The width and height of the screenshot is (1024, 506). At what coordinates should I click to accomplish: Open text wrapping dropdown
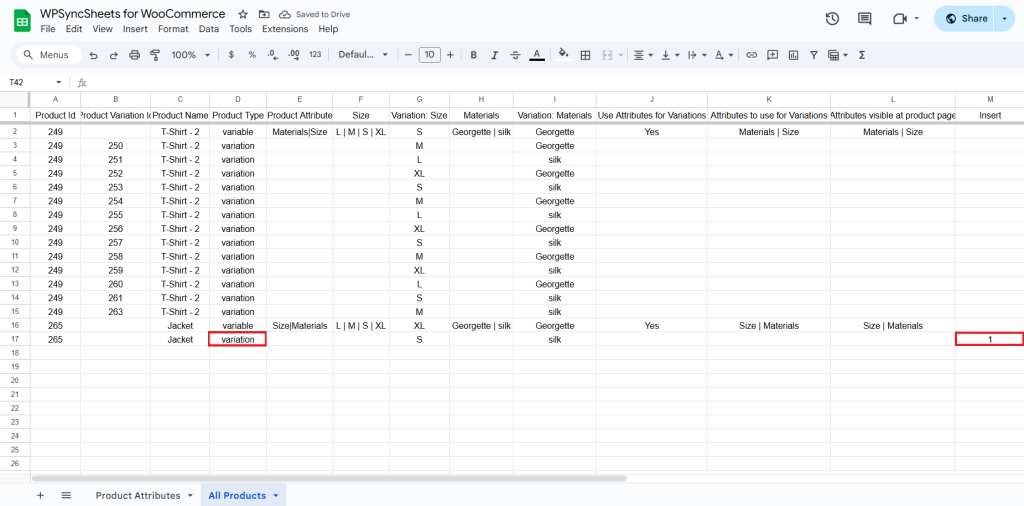(x=697, y=55)
